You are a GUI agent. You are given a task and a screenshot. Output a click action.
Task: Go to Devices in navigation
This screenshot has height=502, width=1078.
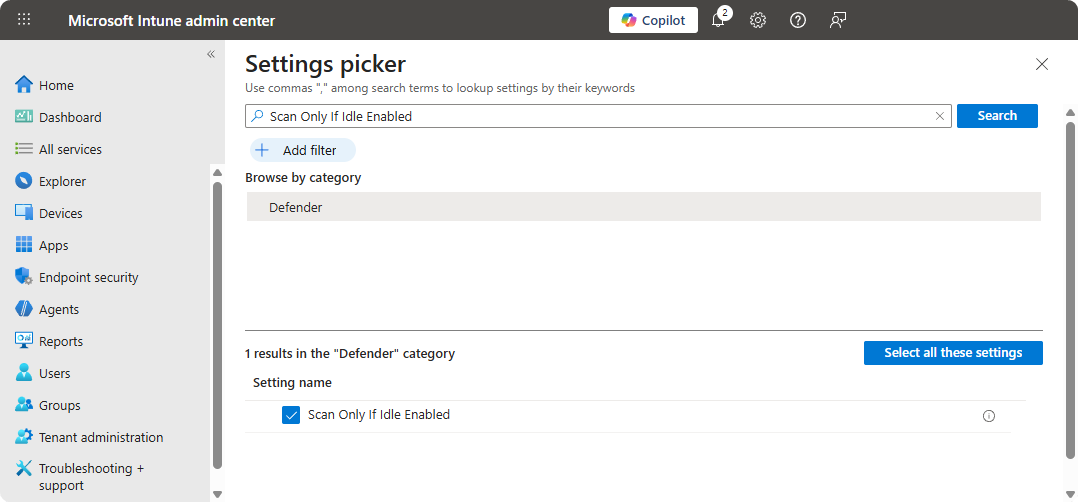[x=60, y=213]
